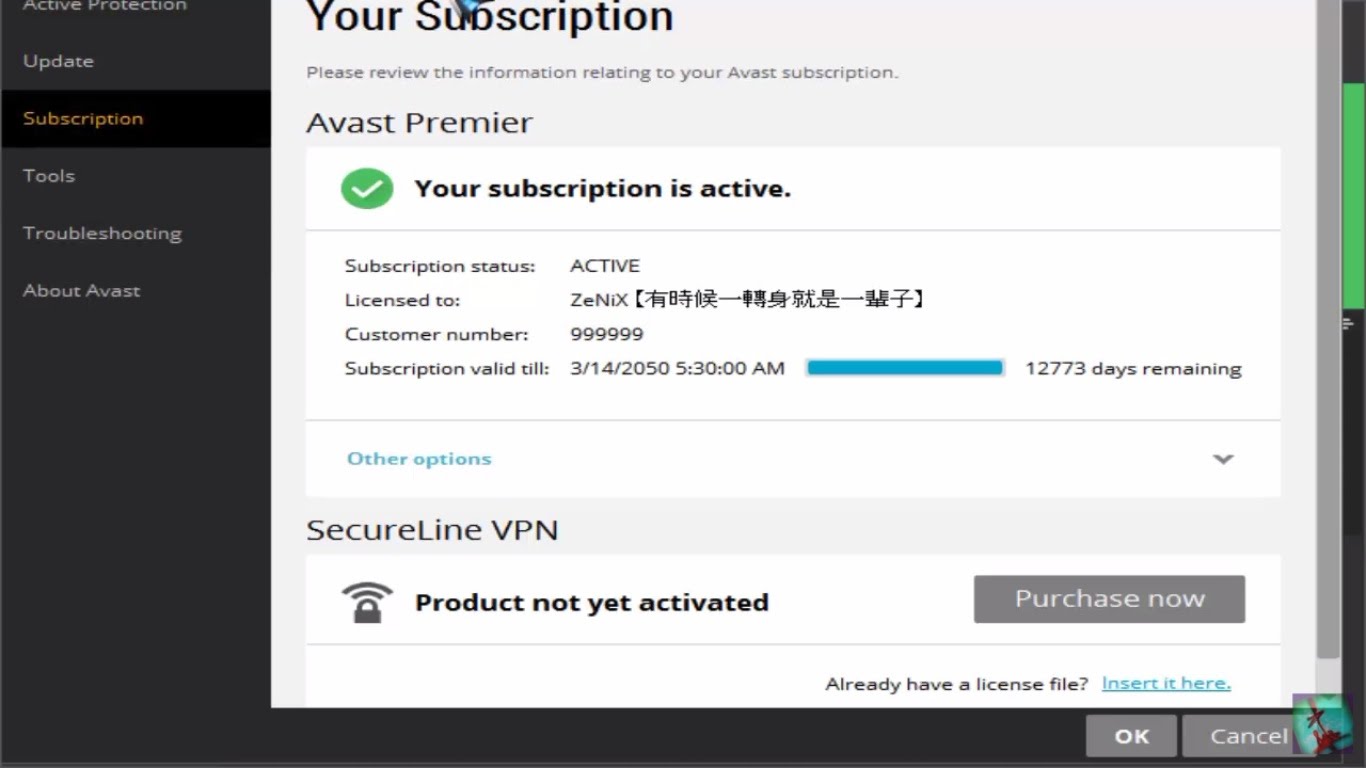Open Active Protection in the sidebar
The height and width of the screenshot is (768, 1366).
[x=104, y=6]
